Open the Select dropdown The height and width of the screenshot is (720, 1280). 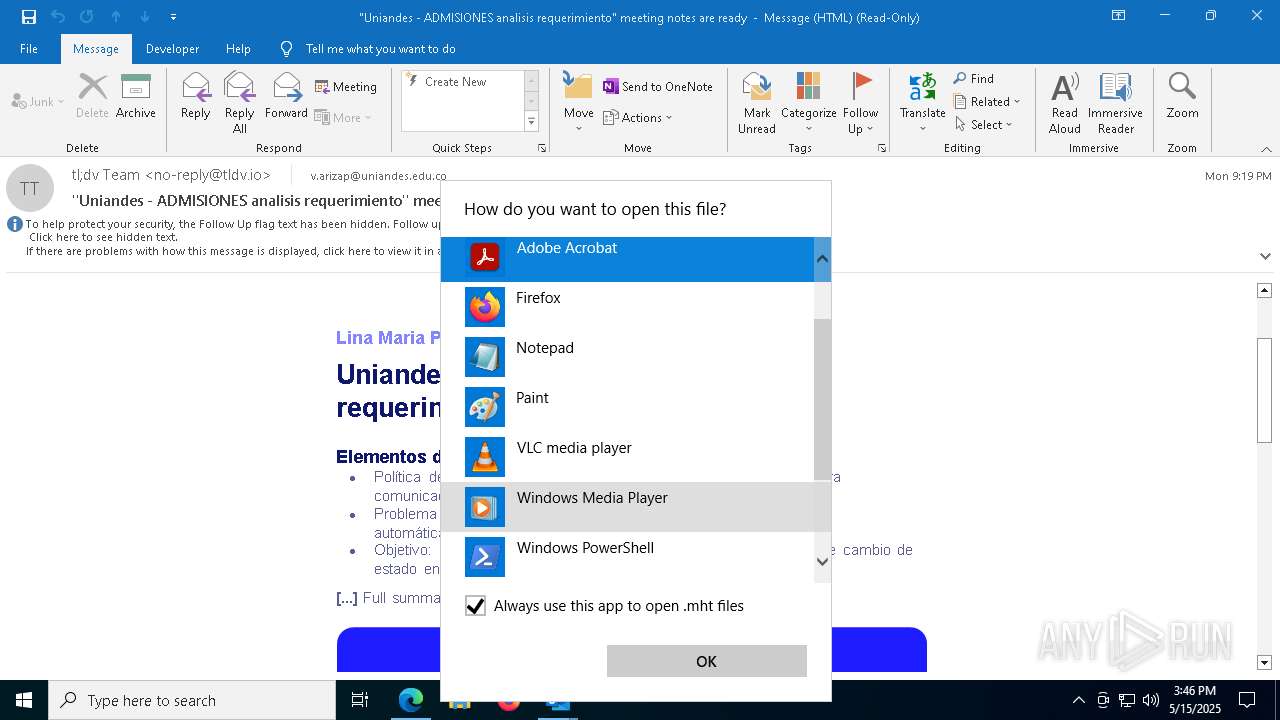(x=984, y=124)
